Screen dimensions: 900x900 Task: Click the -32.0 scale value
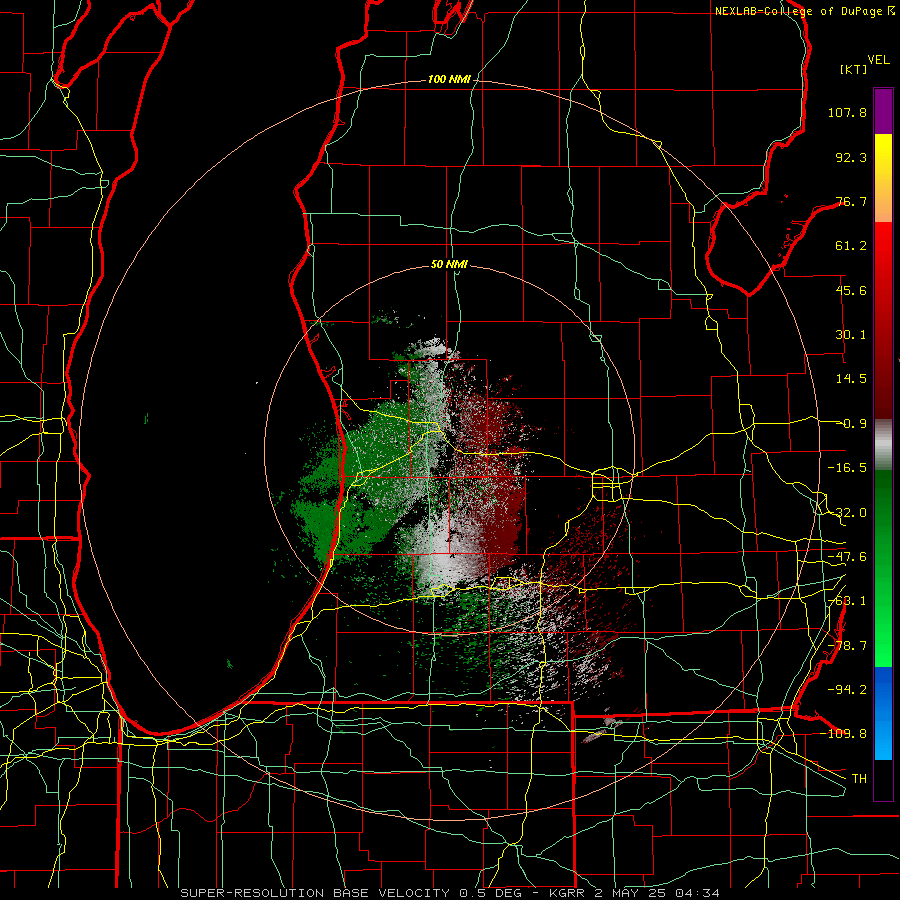pyautogui.click(x=847, y=513)
